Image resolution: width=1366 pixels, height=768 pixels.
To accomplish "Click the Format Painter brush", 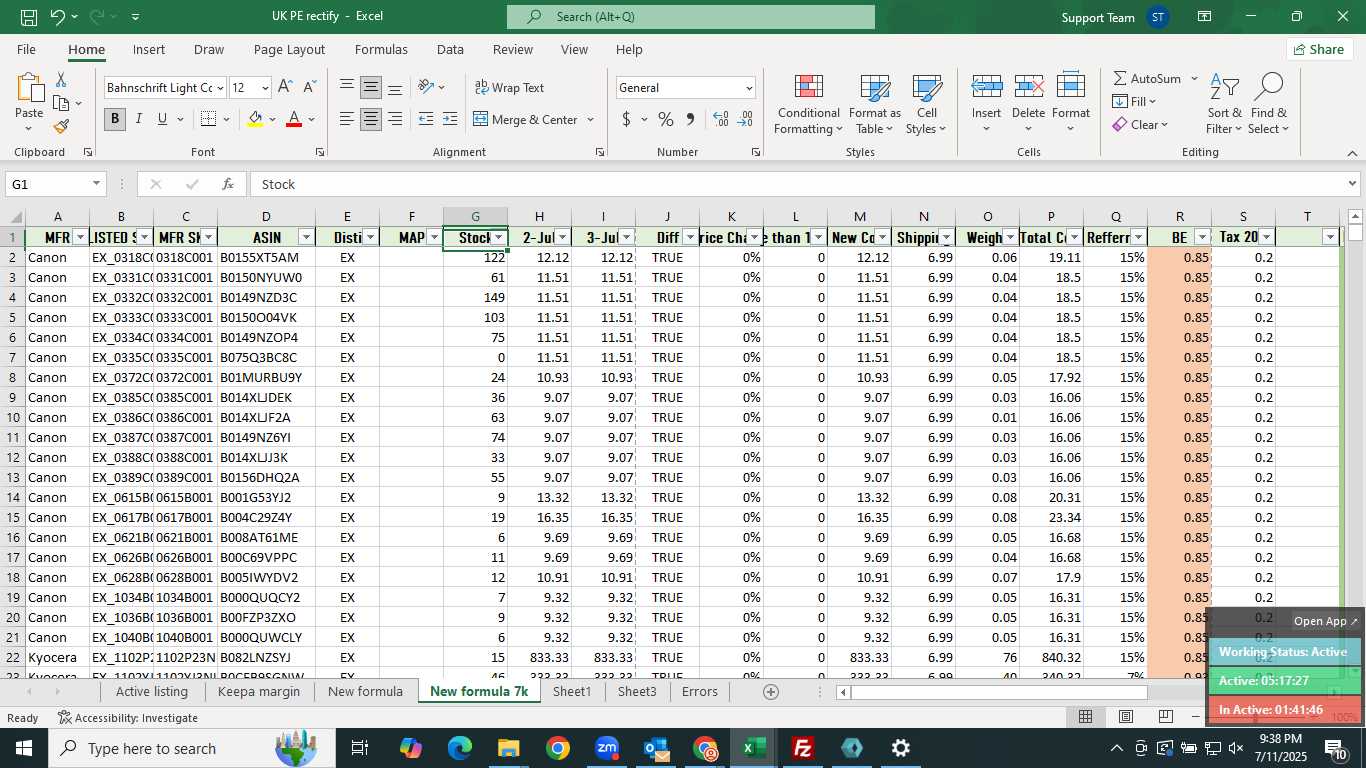I will tap(61, 126).
